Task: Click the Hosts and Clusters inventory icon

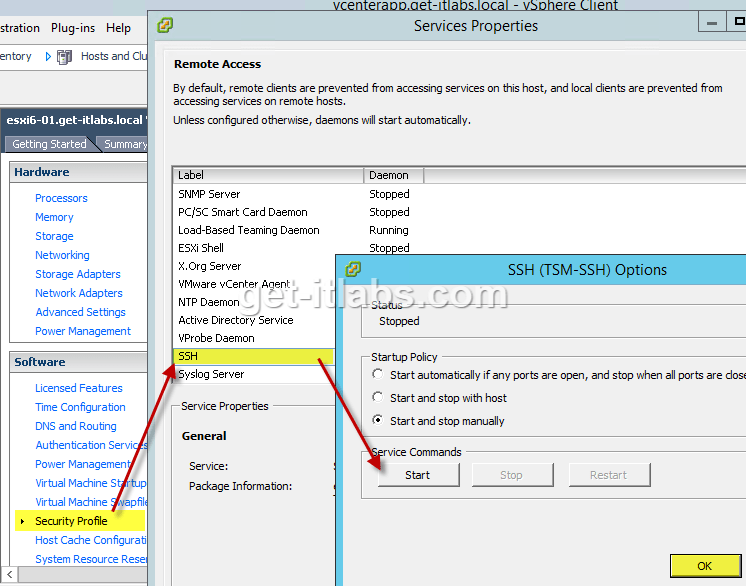Action: 64,57
